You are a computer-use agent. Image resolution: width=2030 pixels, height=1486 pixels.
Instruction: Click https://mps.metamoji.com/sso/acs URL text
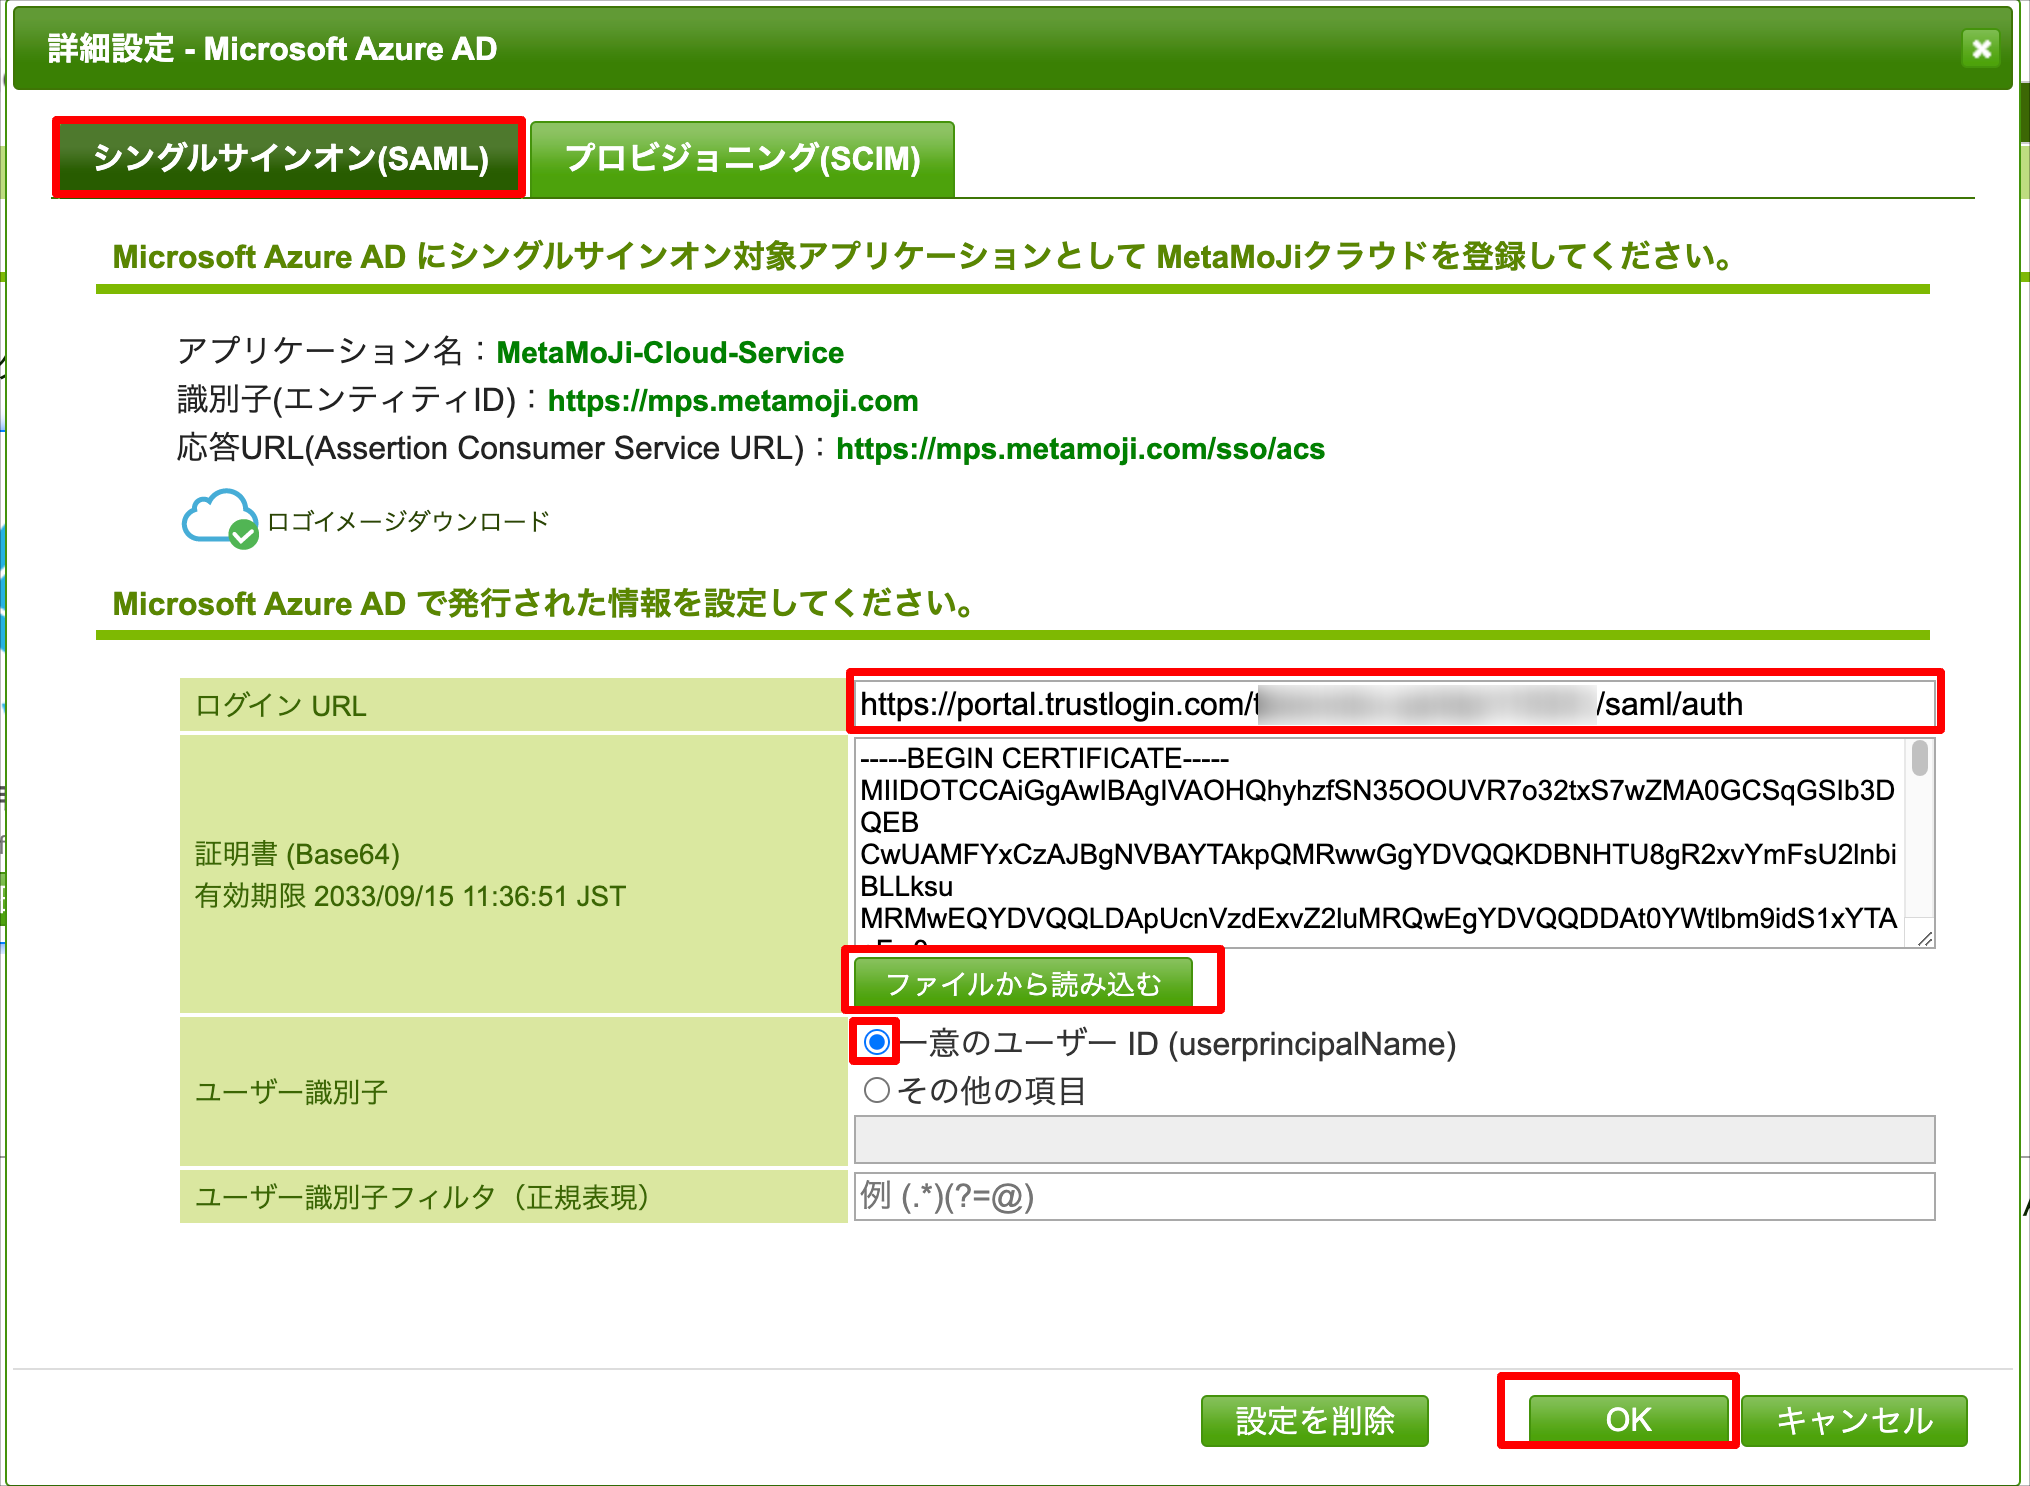[x=1080, y=449]
